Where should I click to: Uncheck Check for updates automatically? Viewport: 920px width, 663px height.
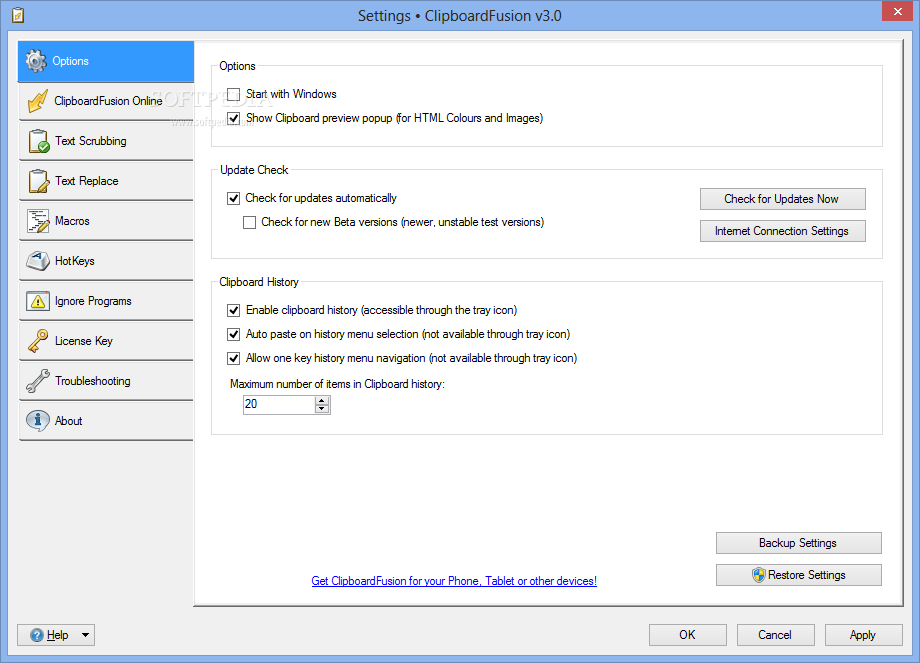point(234,198)
